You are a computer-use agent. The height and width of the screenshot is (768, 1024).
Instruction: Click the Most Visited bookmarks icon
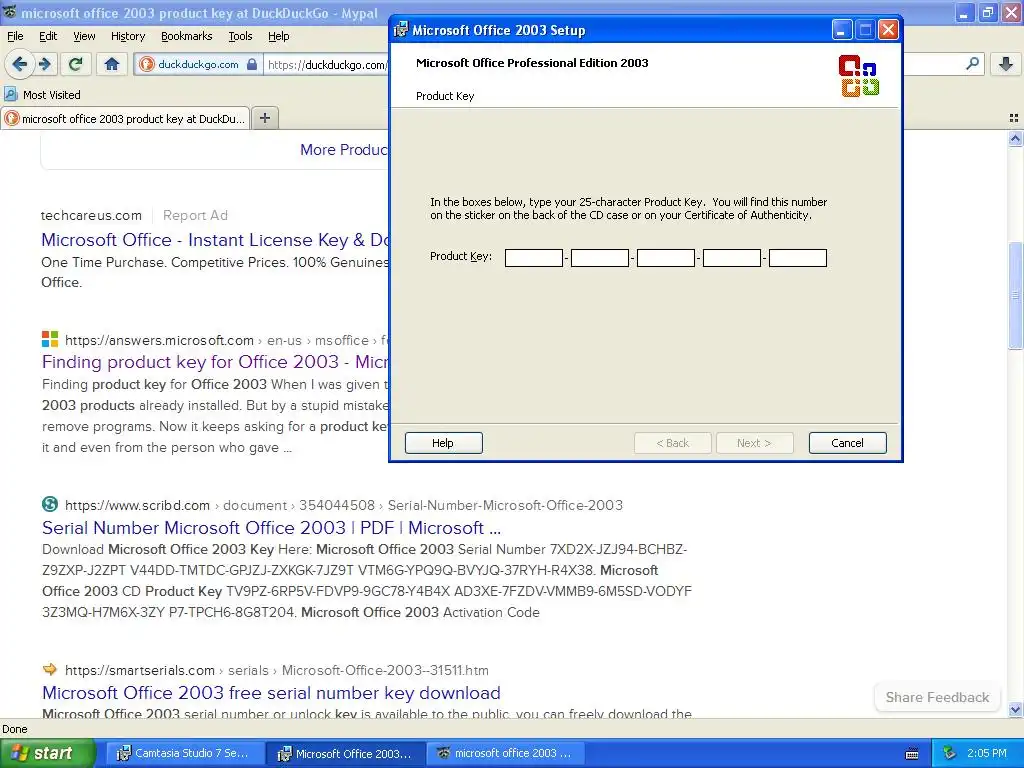[10, 95]
